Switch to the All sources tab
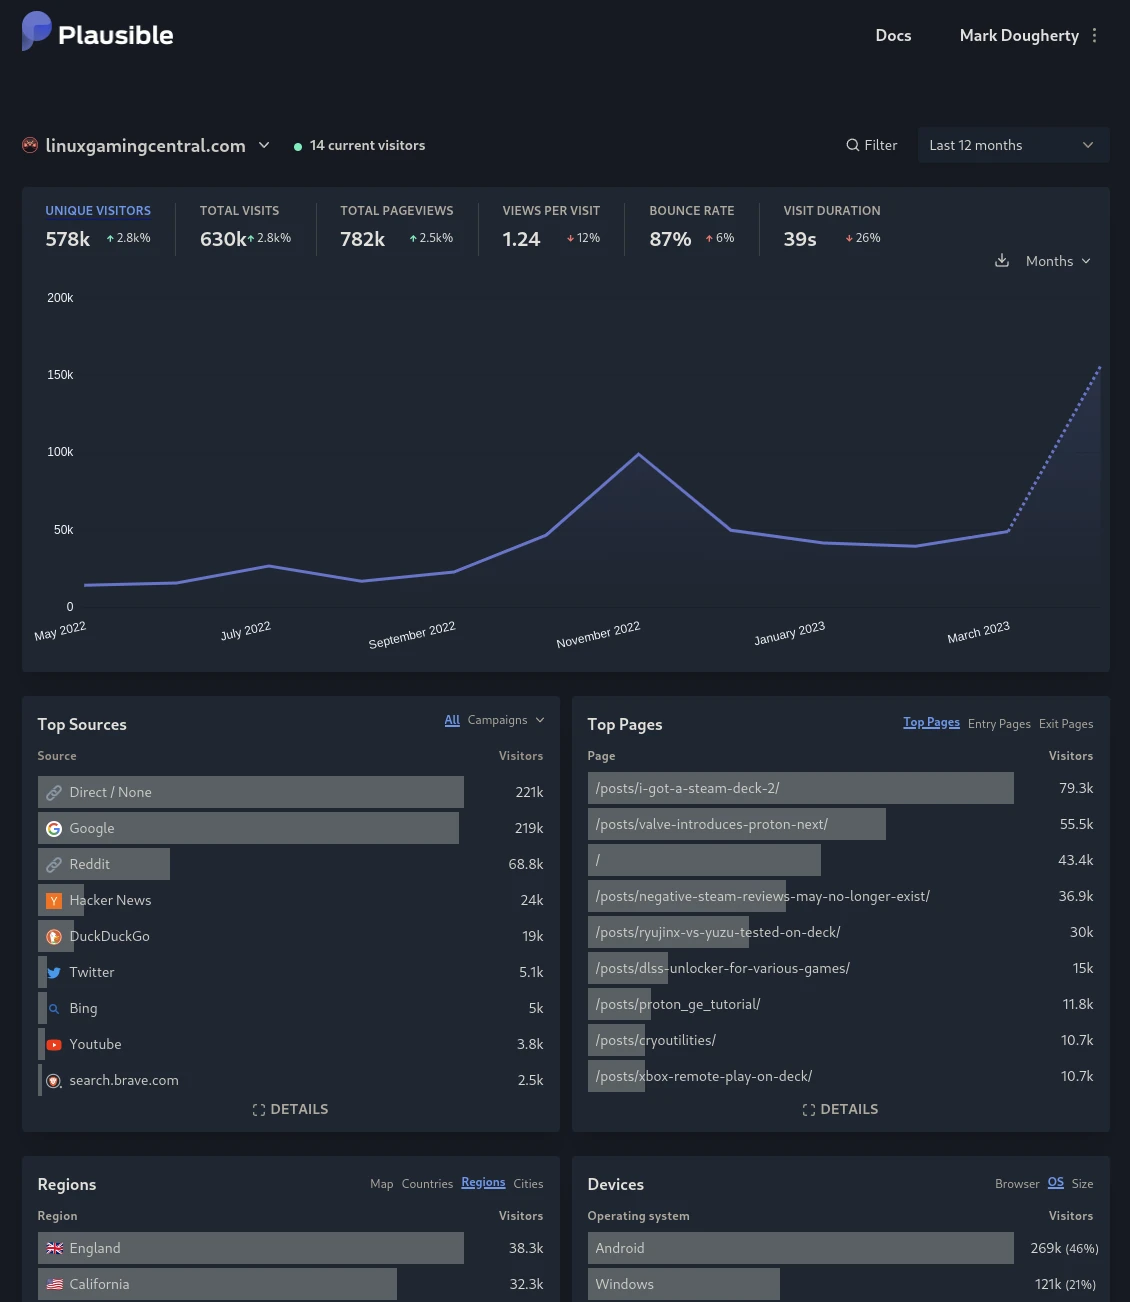 [x=452, y=720]
